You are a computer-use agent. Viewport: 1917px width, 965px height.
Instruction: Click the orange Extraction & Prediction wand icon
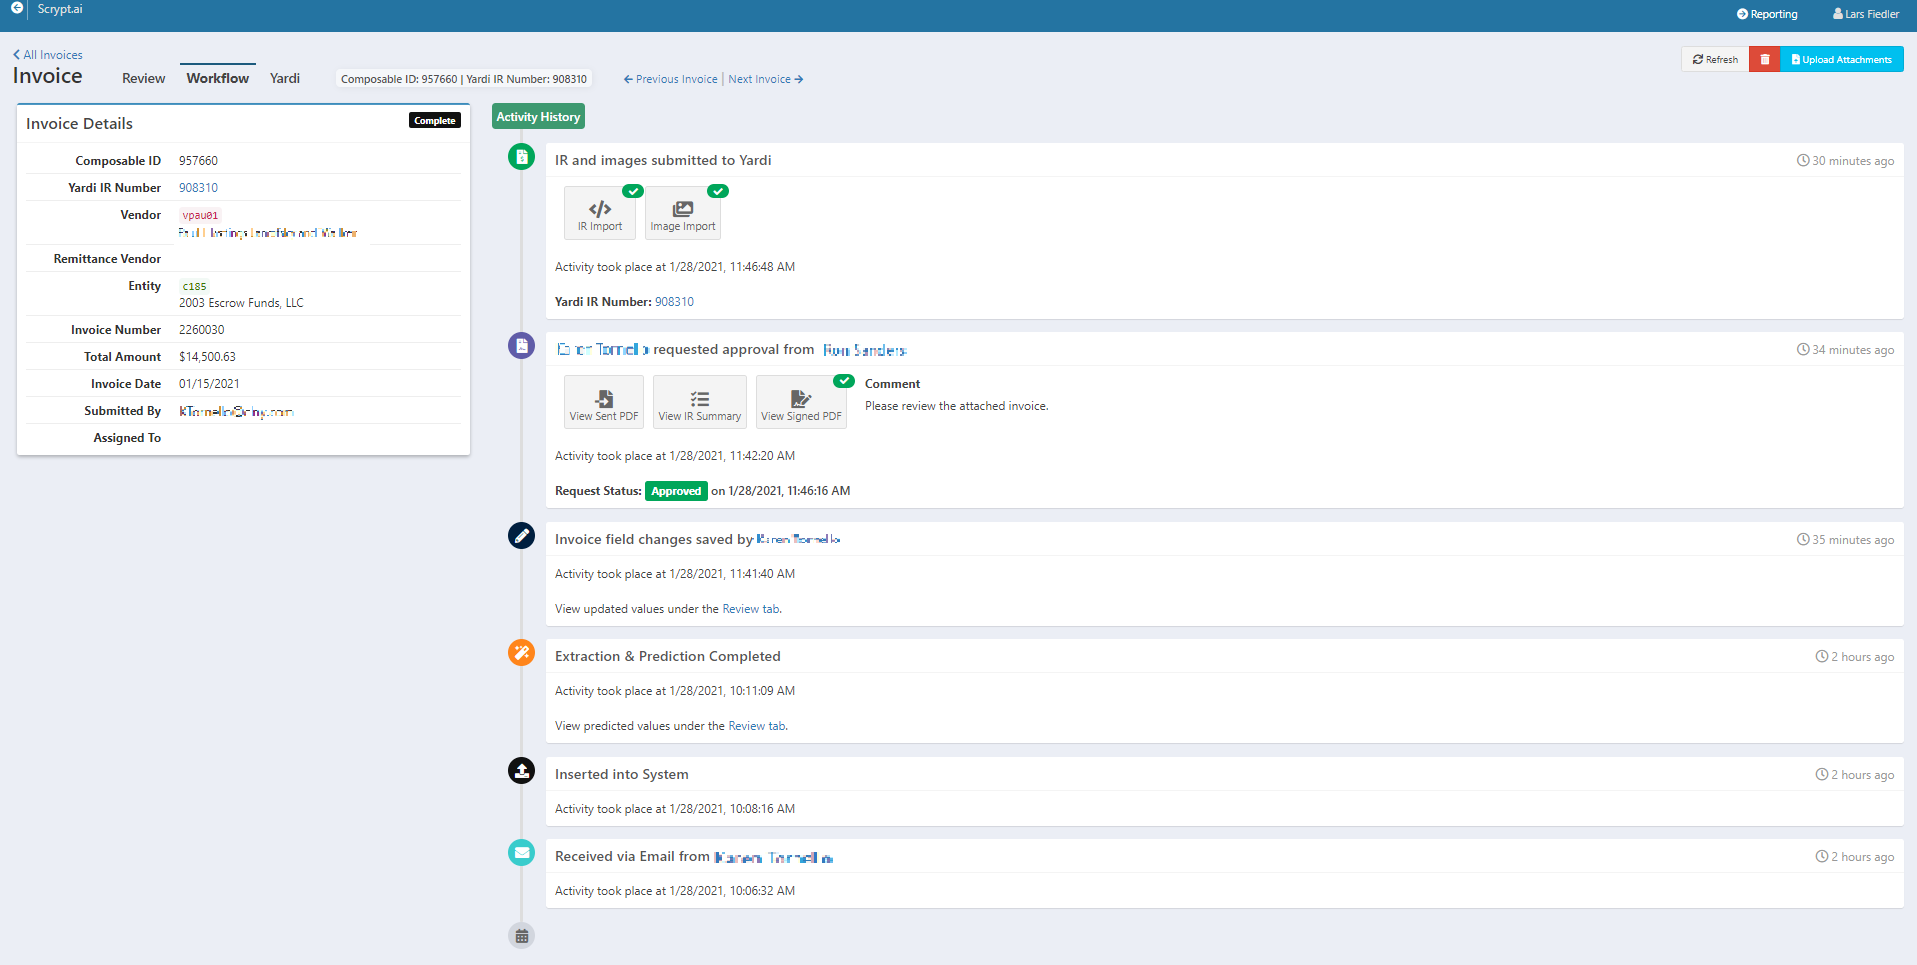pos(521,652)
